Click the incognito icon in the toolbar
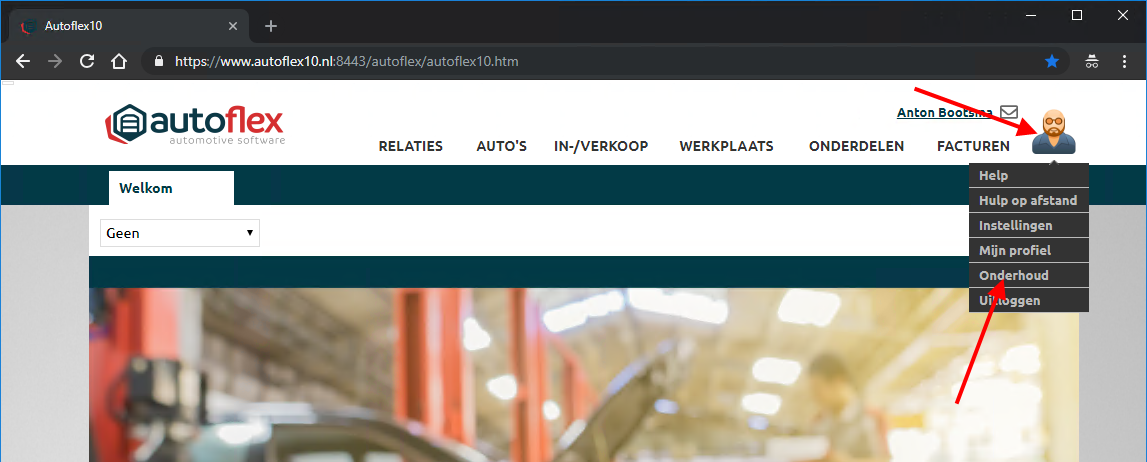This screenshot has height=462, width=1147. (x=1093, y=61)
